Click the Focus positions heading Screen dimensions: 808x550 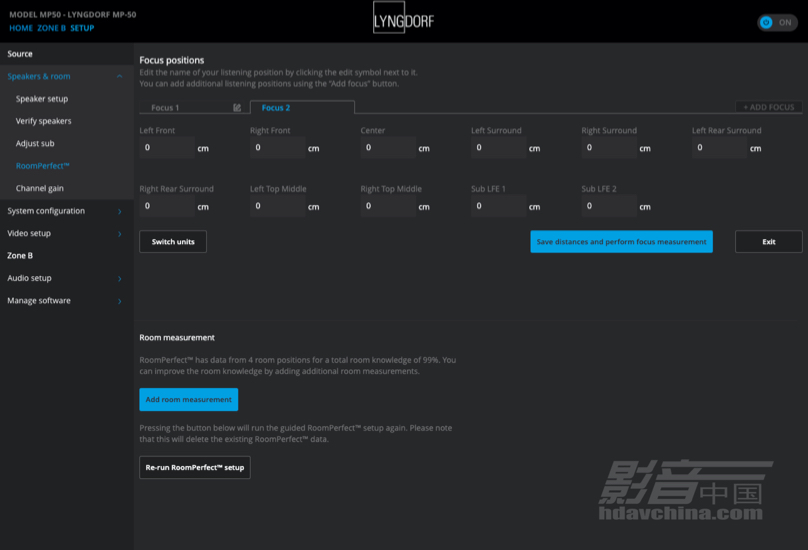click(172, 60)
